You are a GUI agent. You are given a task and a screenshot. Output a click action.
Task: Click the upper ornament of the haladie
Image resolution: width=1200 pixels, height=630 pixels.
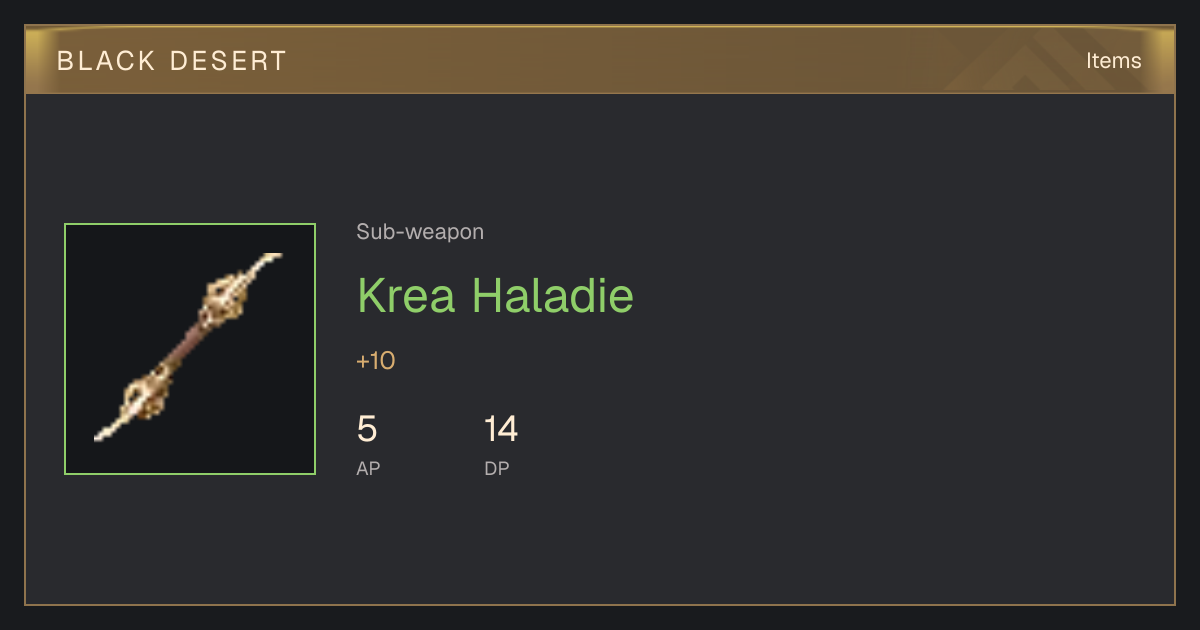coord(224,297)
